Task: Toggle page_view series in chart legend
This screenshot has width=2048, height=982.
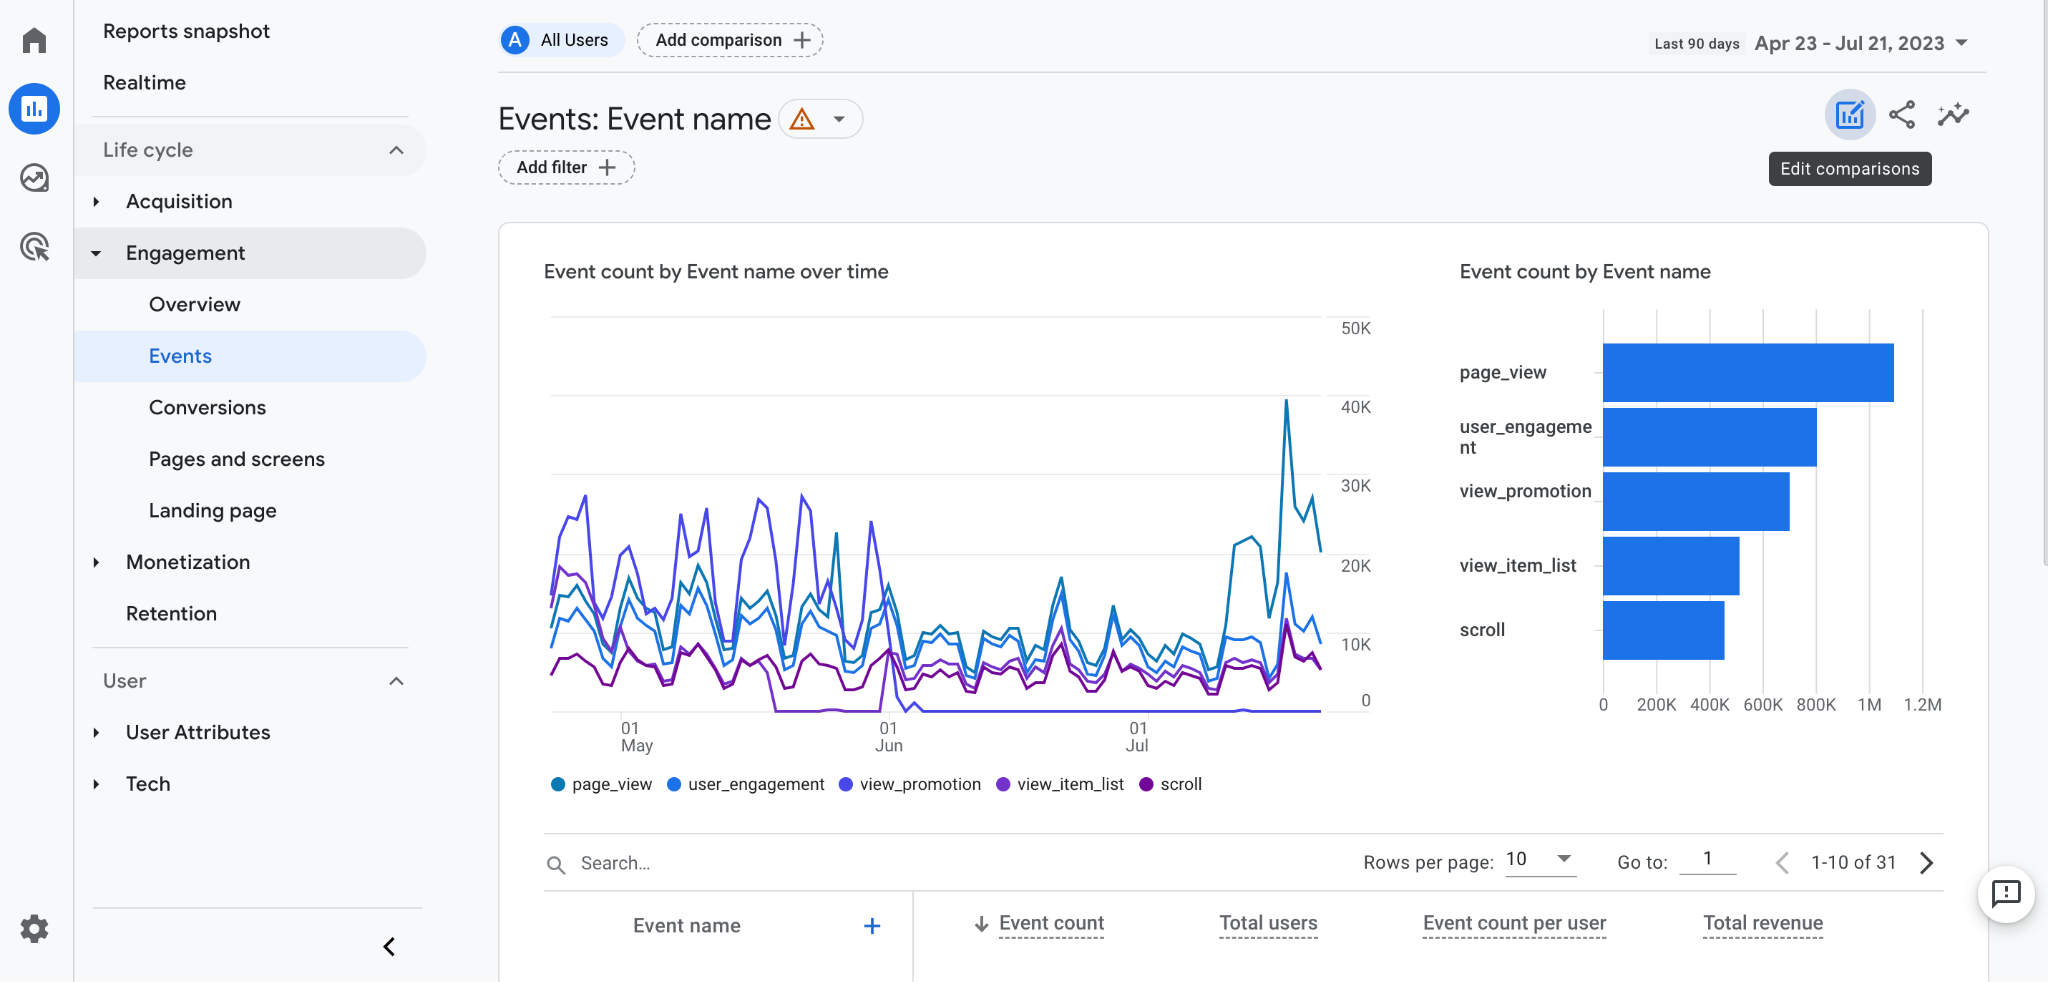Action: (x=602, y=784)
